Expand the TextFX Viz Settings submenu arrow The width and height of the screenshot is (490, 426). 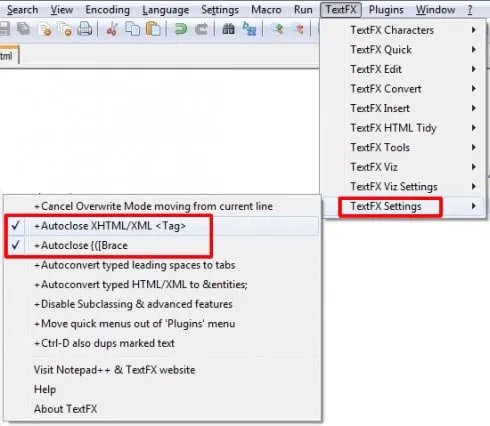tap(474, 187)
